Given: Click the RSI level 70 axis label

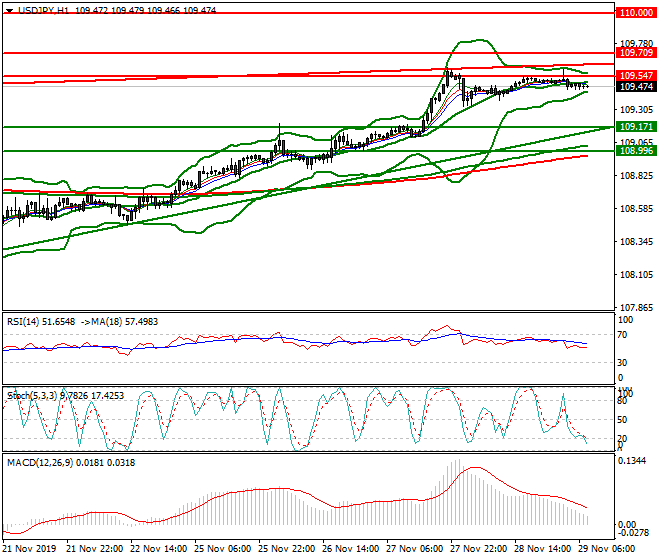Looking at the screenshot, I should tap(623, 335).
